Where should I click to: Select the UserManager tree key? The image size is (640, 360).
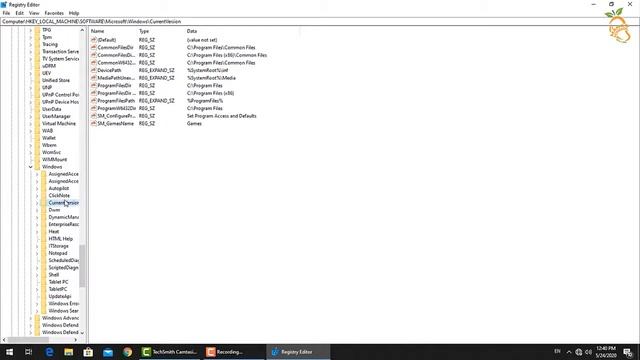(x=56, y=116)
